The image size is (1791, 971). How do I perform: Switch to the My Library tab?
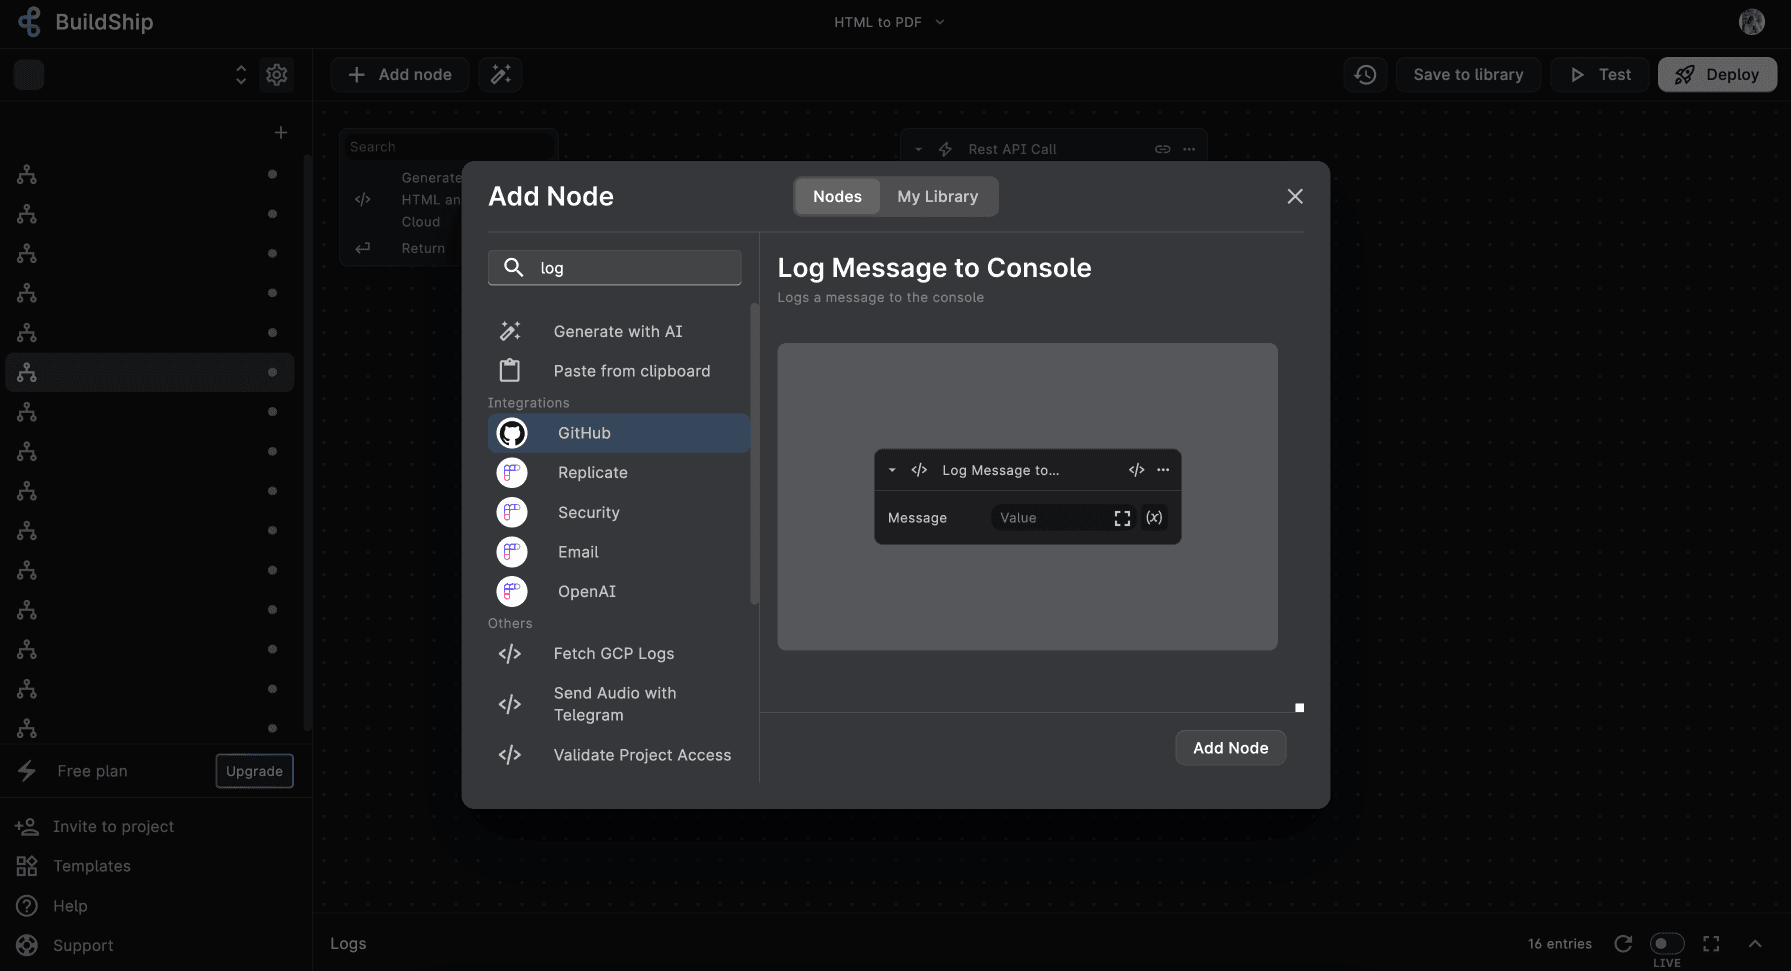[937, 196]
